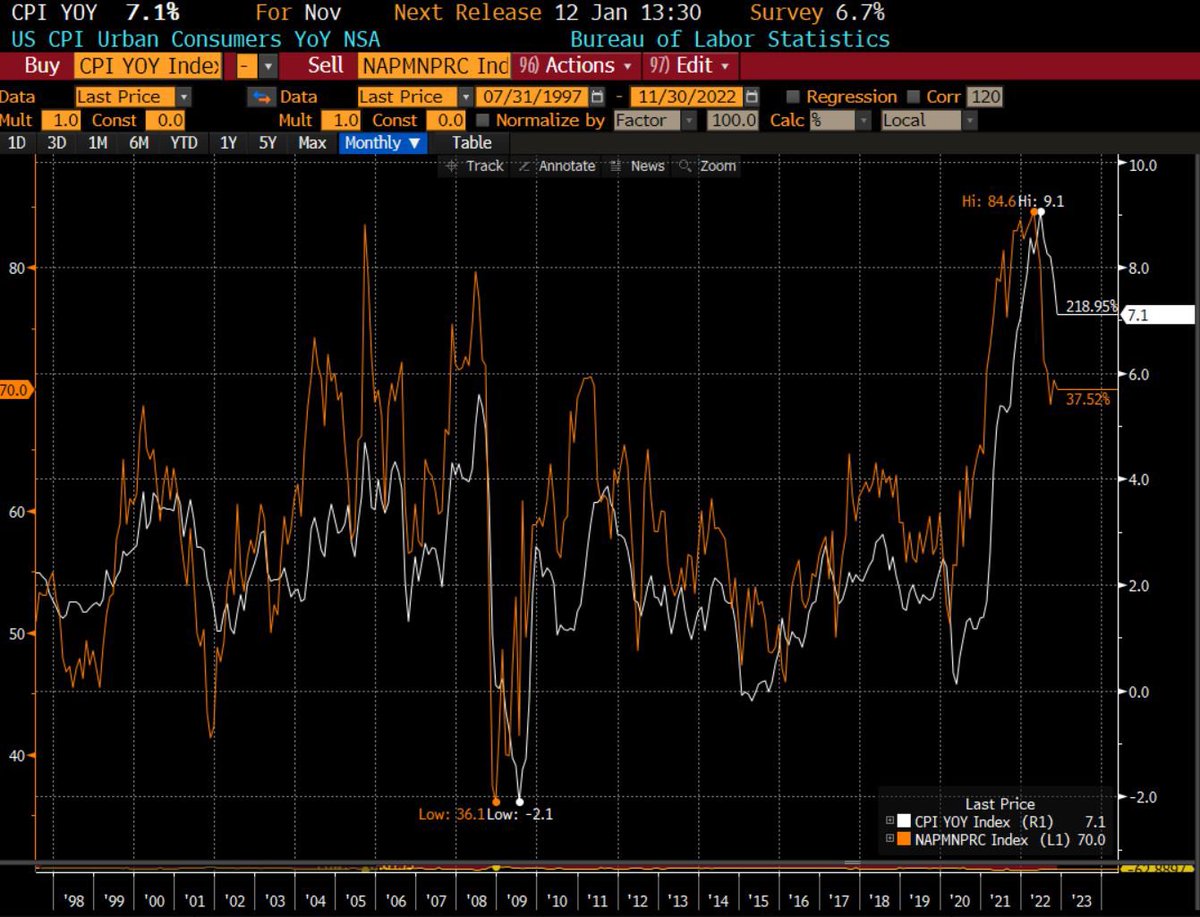The image size is (1200, 917).
Task: Click the 218.95% change label
Action: tap(1090, 306)
